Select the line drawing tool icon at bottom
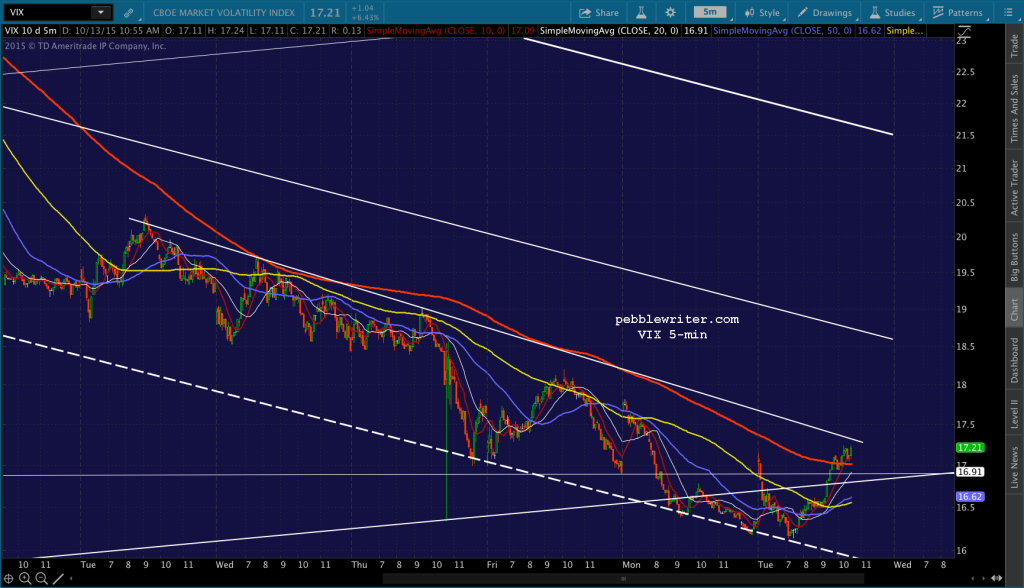This screenshot has width=1024, height=588. [58, 578]
